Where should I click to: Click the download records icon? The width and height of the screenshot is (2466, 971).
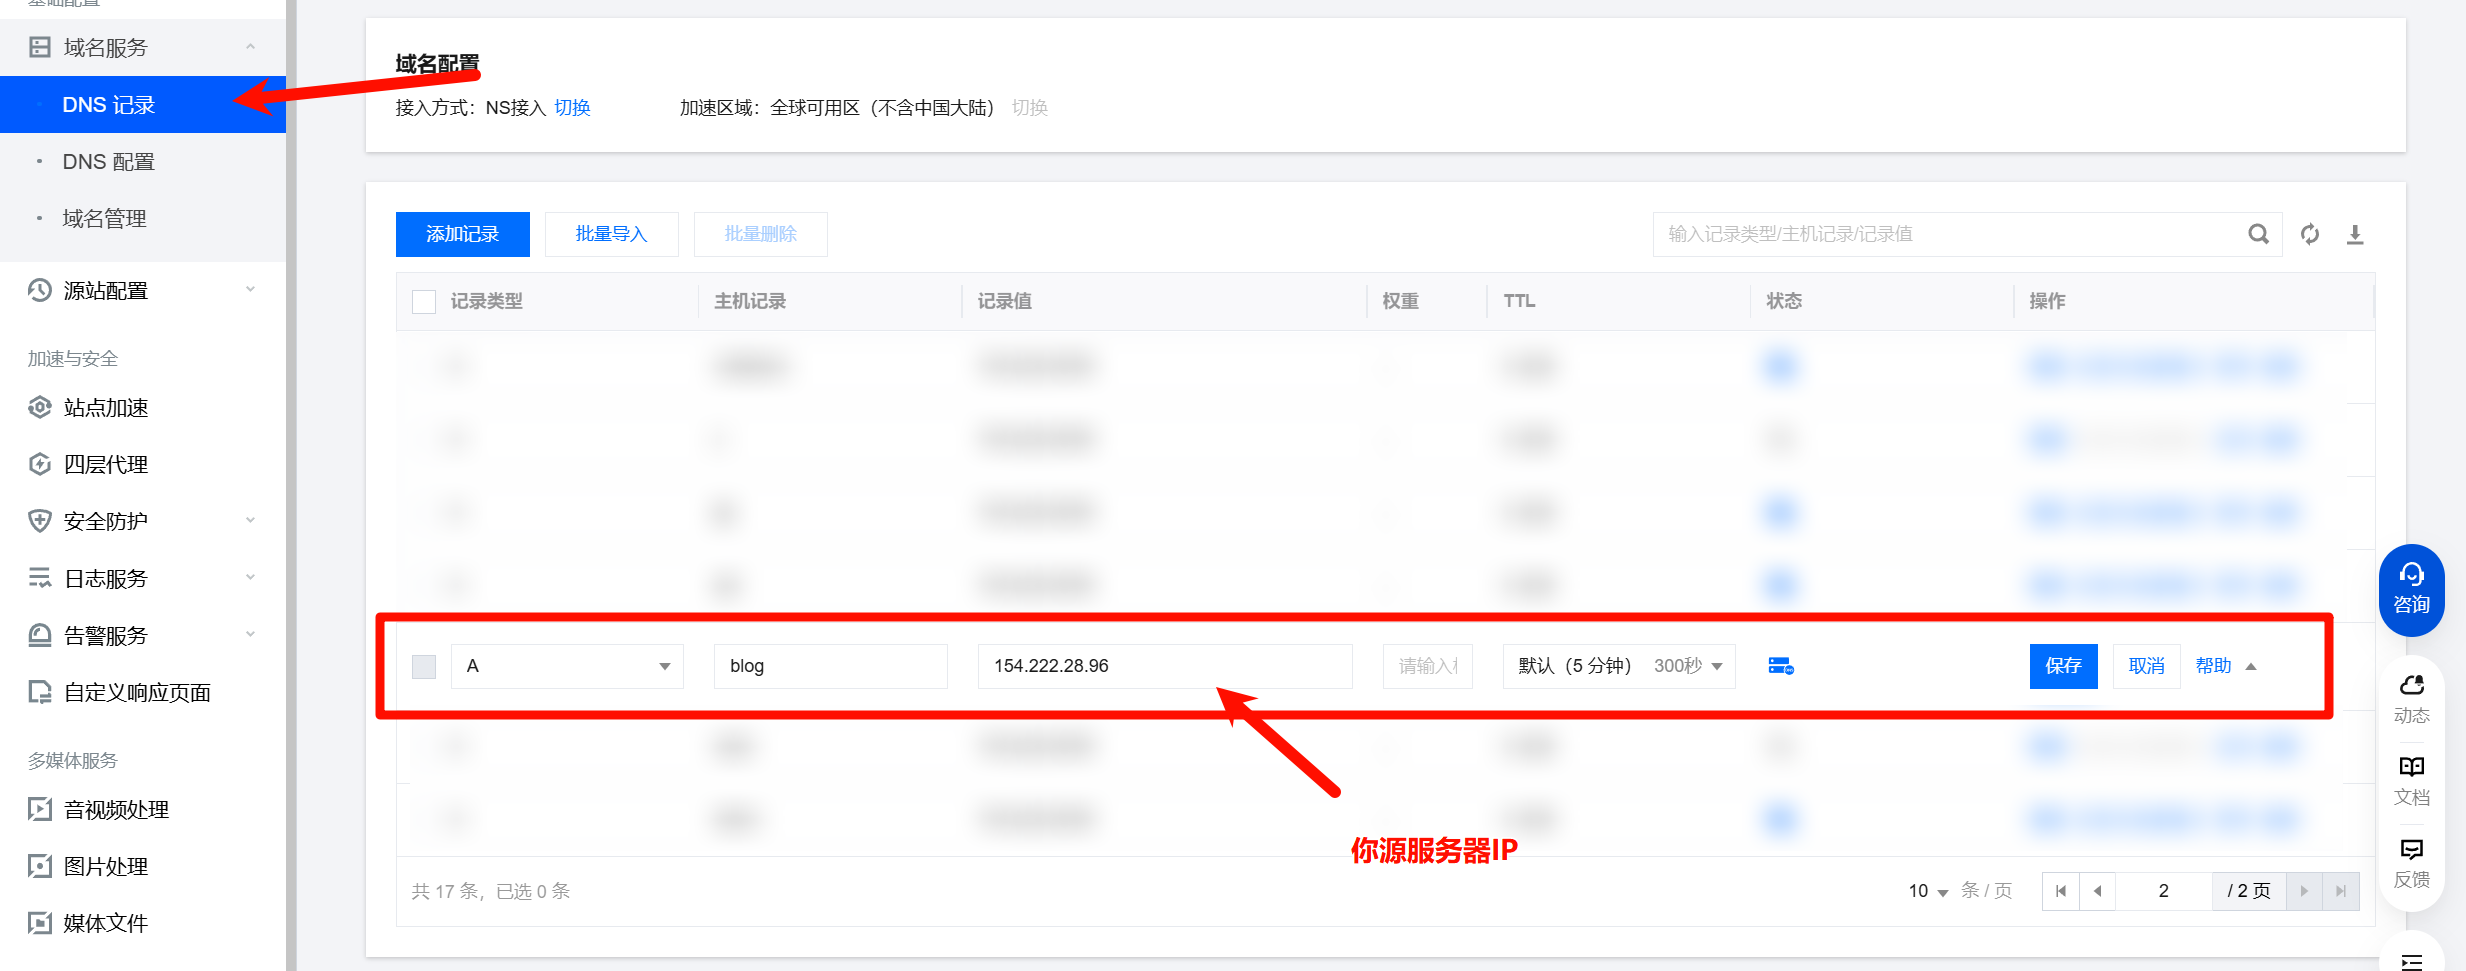[2355, 234]
